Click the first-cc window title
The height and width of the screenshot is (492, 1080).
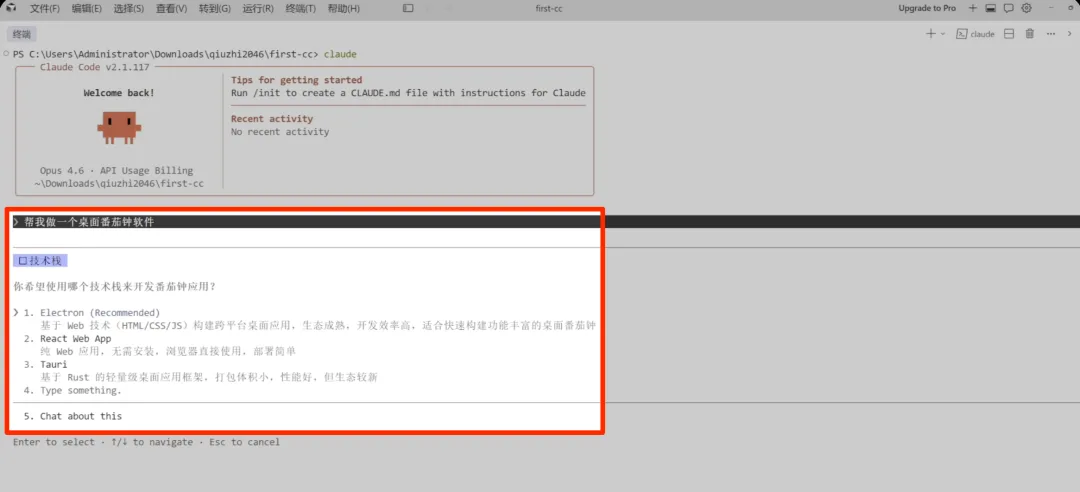click(550, 8)
